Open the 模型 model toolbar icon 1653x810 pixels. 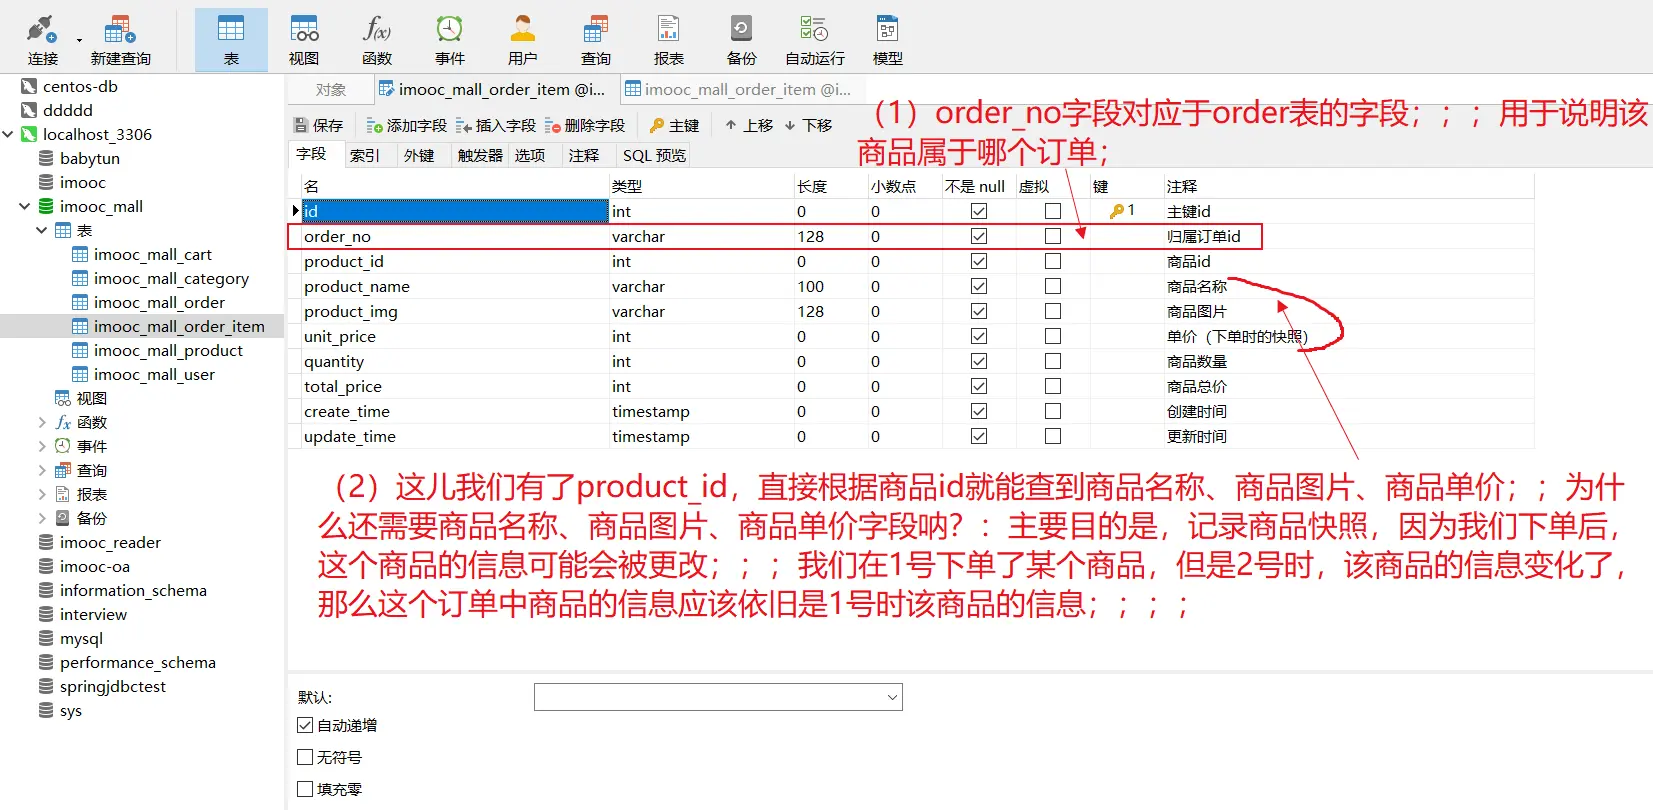click(x=888, y=40)
